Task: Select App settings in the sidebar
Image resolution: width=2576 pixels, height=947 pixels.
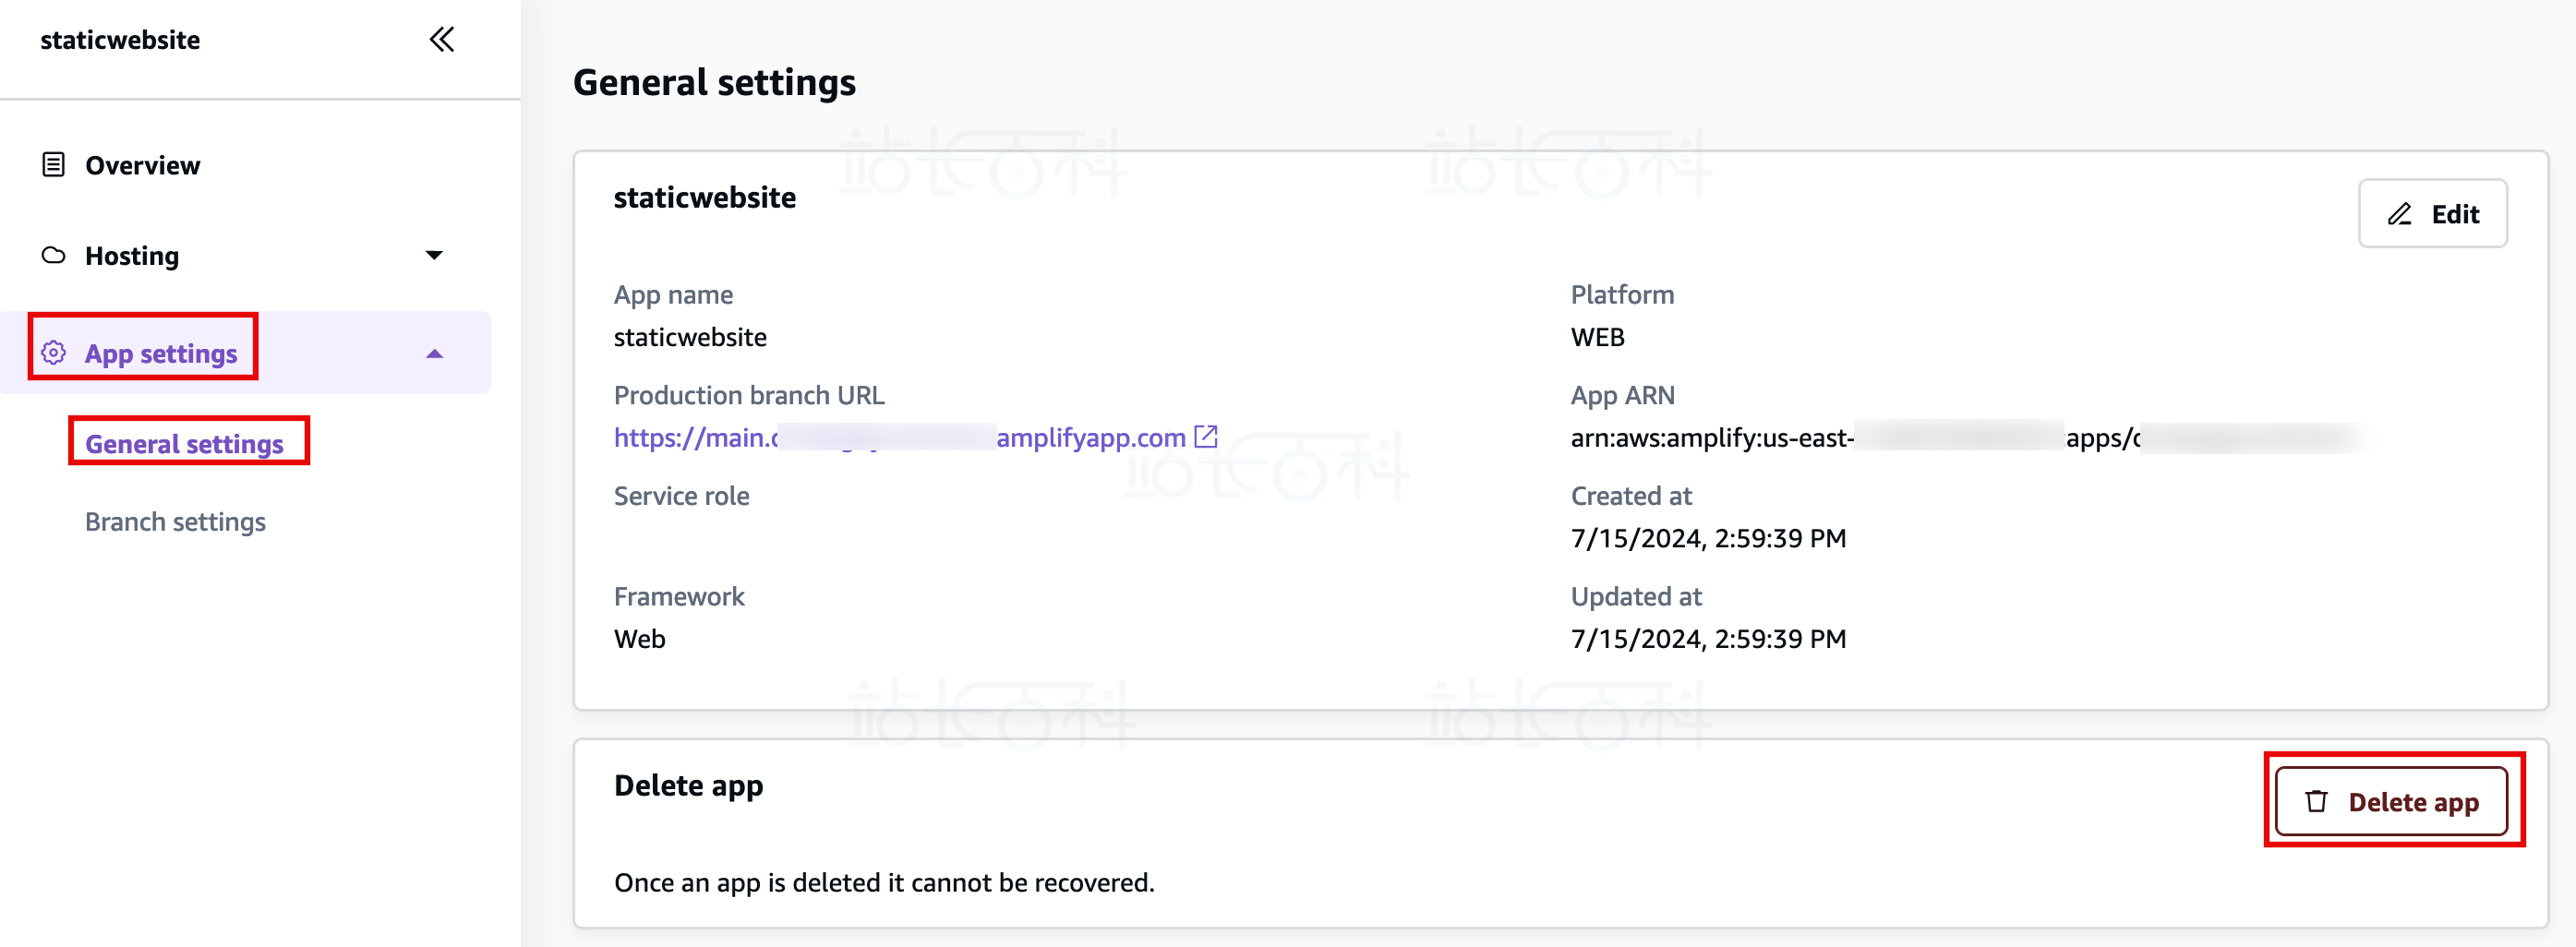Action: (161, 353)
